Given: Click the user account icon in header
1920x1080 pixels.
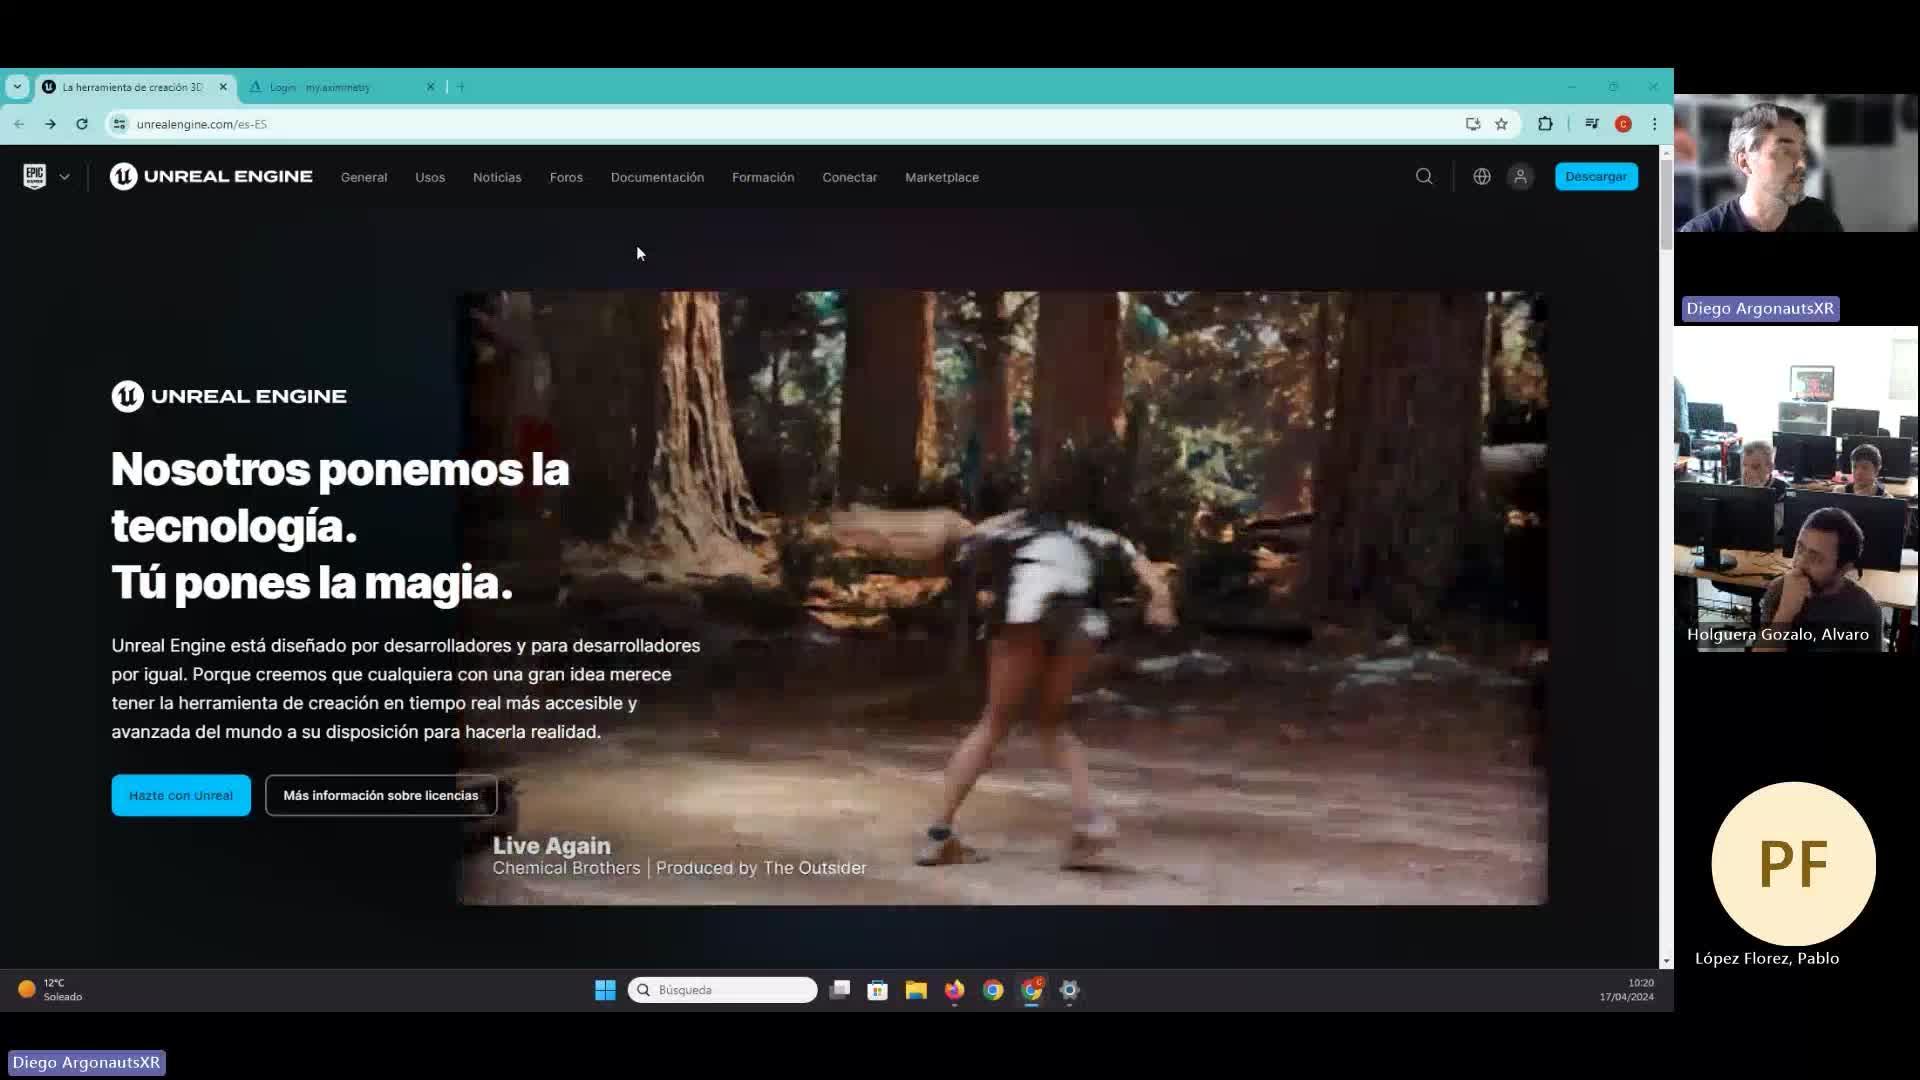Looking at the screenshot, I should coord(1520,177).
